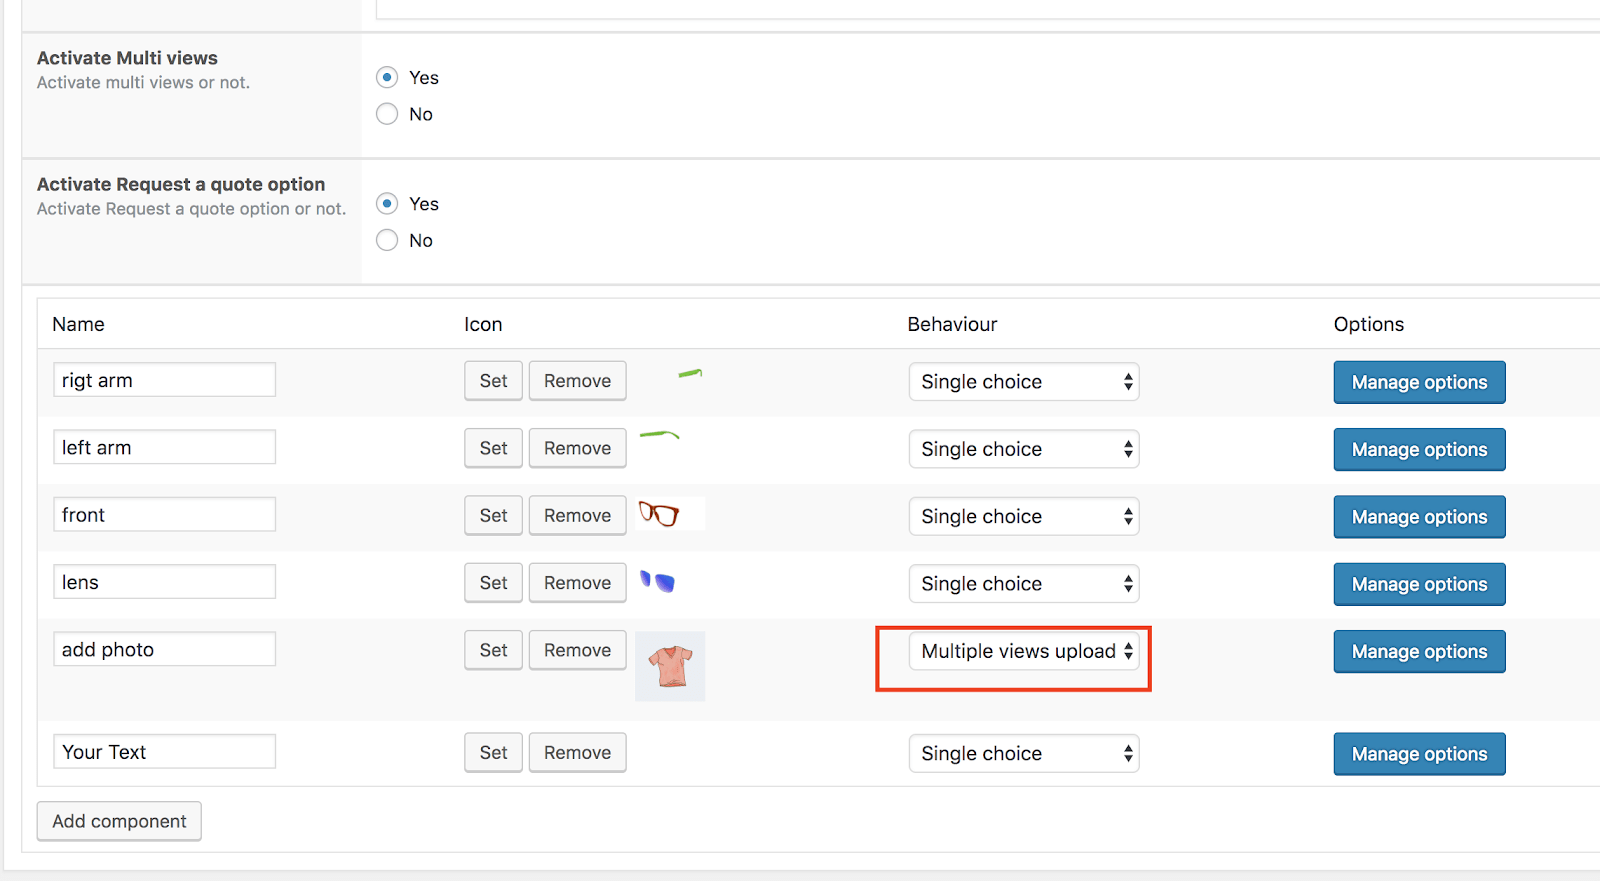Image resolution: width=1600 pixels, height=881 pixels.
Task: Click the t-shirt icon in add photo row
Action: click(x=670, y=666)
